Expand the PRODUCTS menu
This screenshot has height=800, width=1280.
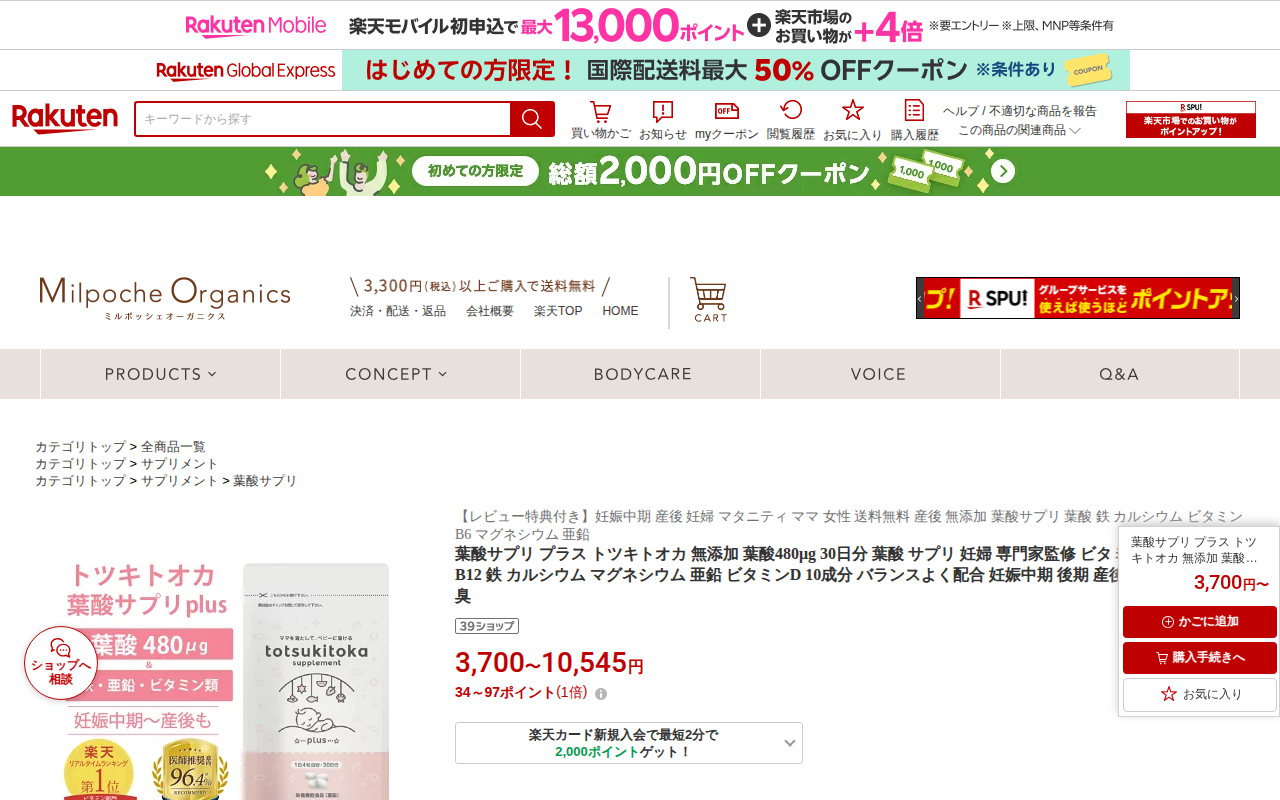coord(160,374)
